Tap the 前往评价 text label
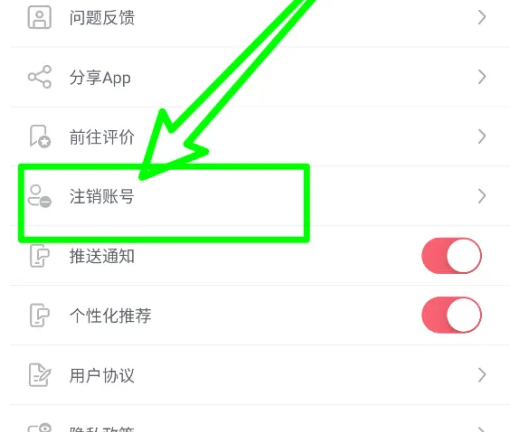The width and height of the screenshot is (511, 432). [102, 137]
